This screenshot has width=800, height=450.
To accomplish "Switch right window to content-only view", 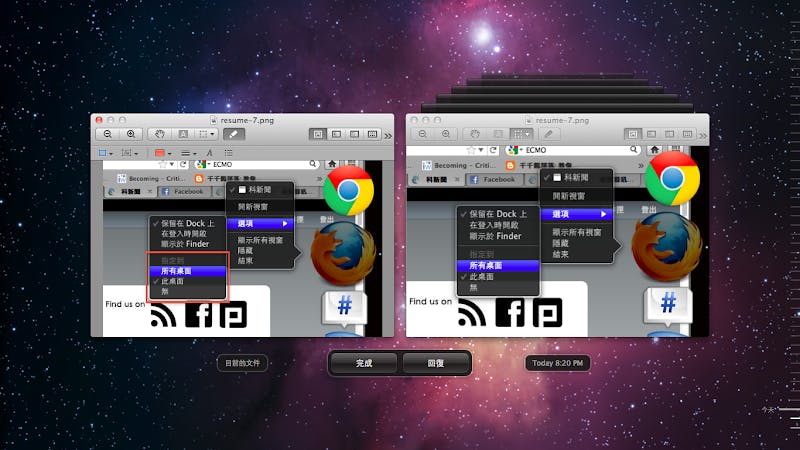I will [633, 134].
